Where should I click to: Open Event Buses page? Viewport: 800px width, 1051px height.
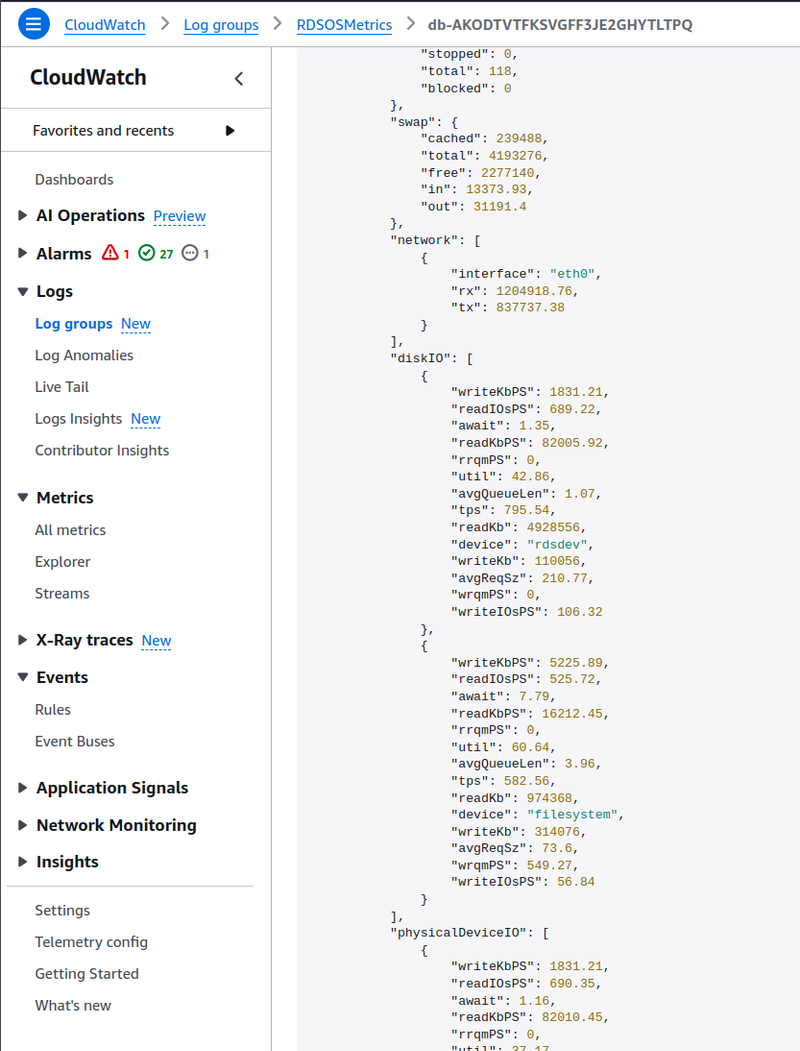[x=75, y=741]
